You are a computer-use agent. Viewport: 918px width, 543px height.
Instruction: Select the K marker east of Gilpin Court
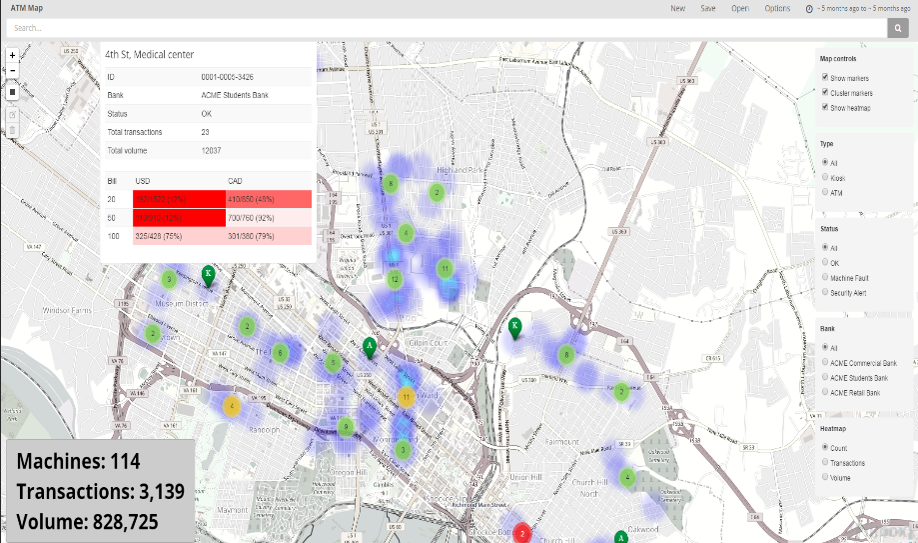point(515,327)
